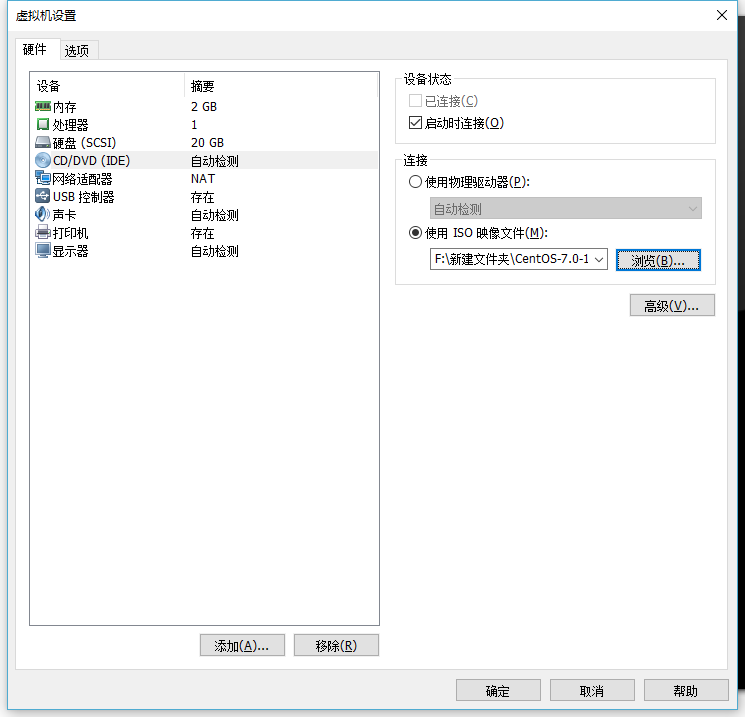Viewport: 745px width, 717px height.
Task: Click the 2 GB memory summary value
Action: 204,106
